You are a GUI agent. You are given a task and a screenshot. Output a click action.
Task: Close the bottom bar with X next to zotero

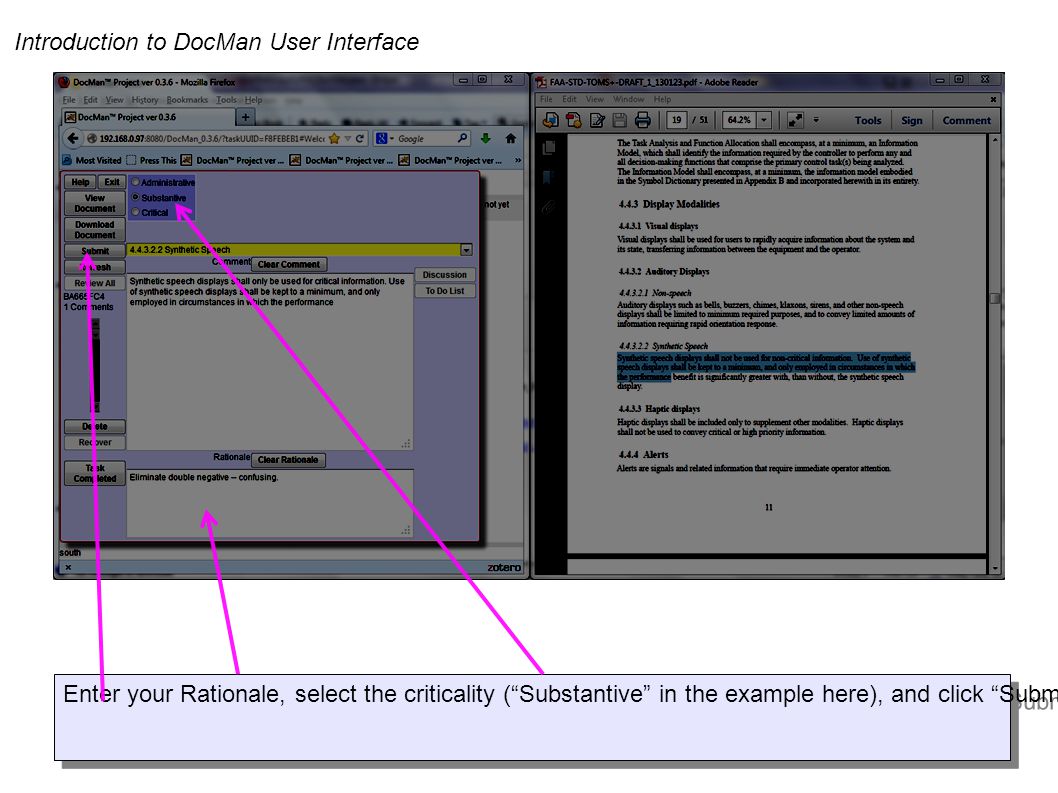coord(68,568)
